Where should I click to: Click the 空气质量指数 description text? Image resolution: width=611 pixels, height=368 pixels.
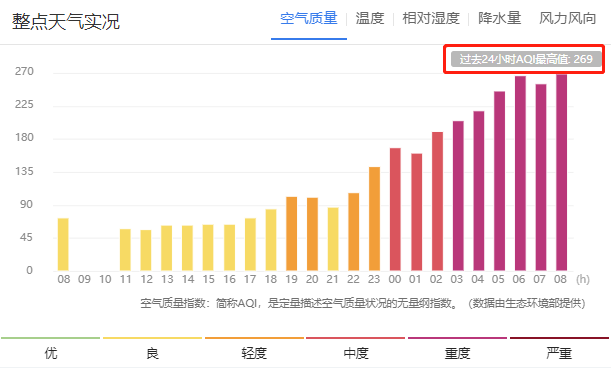click(362, 303)
